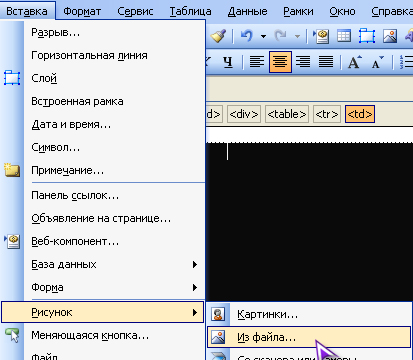413x360 pixels.
Task: Open the Таблица menu
Action: pos(190,11)
